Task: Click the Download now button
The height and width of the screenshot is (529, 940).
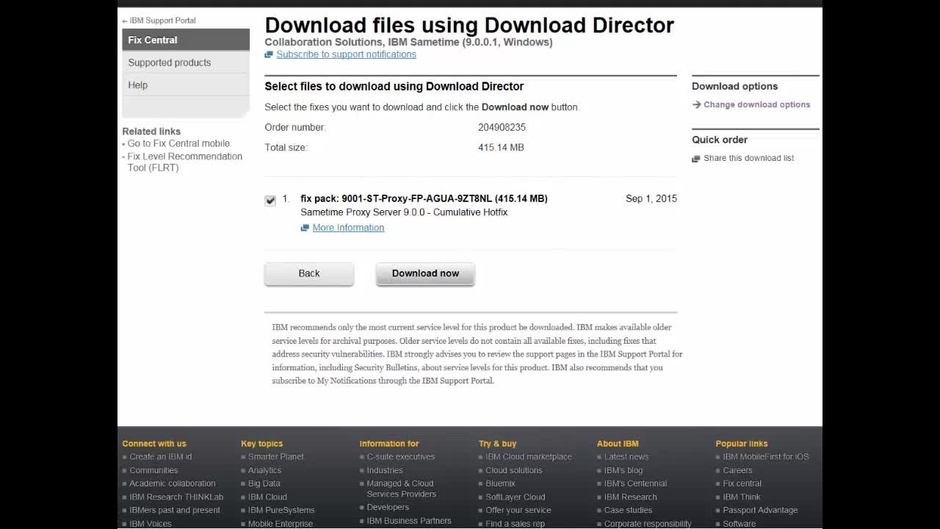Action: 426,273
